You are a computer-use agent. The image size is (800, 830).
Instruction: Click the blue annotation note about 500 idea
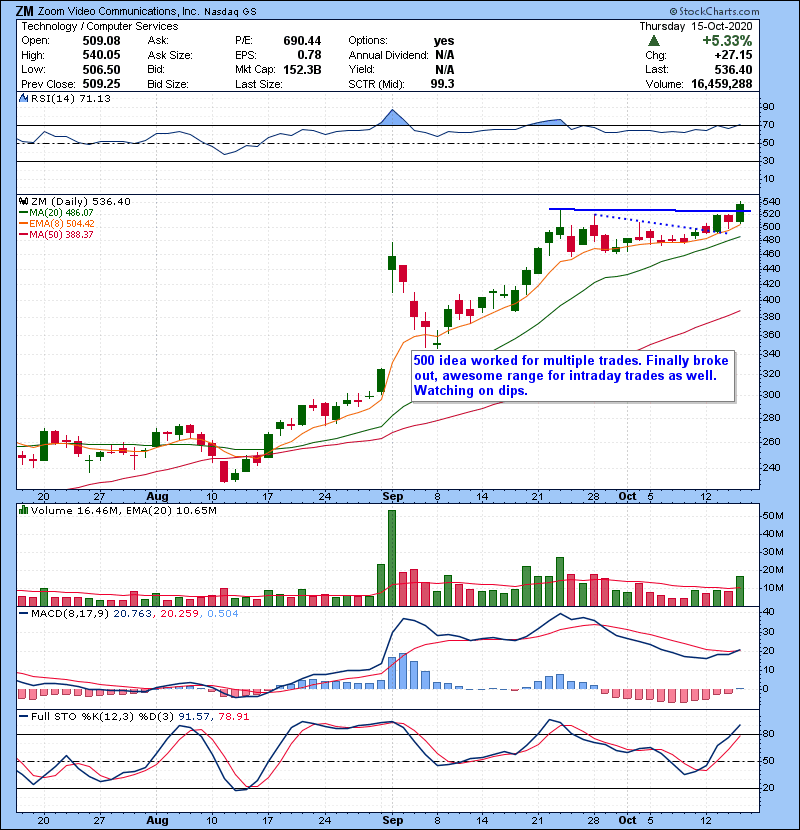(x=573, y=376)
